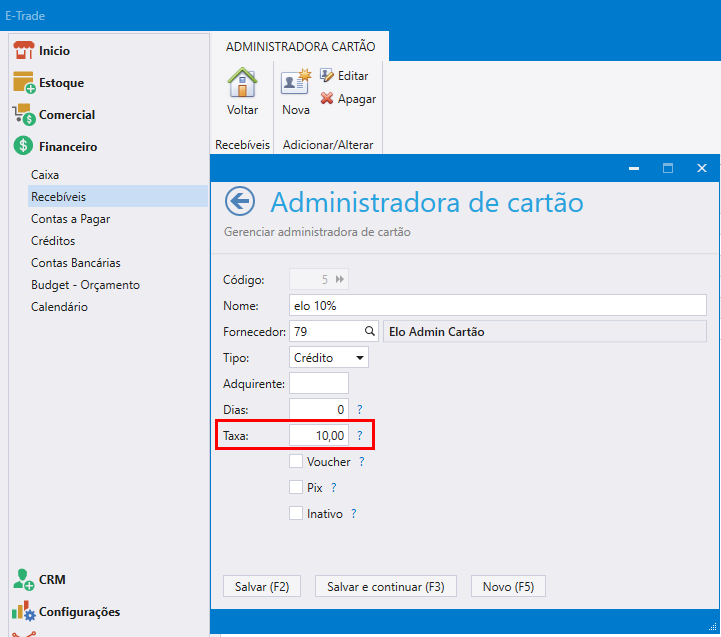Click the Inicio label in the sidebar
721x637 pixels.
click(54, 51)
